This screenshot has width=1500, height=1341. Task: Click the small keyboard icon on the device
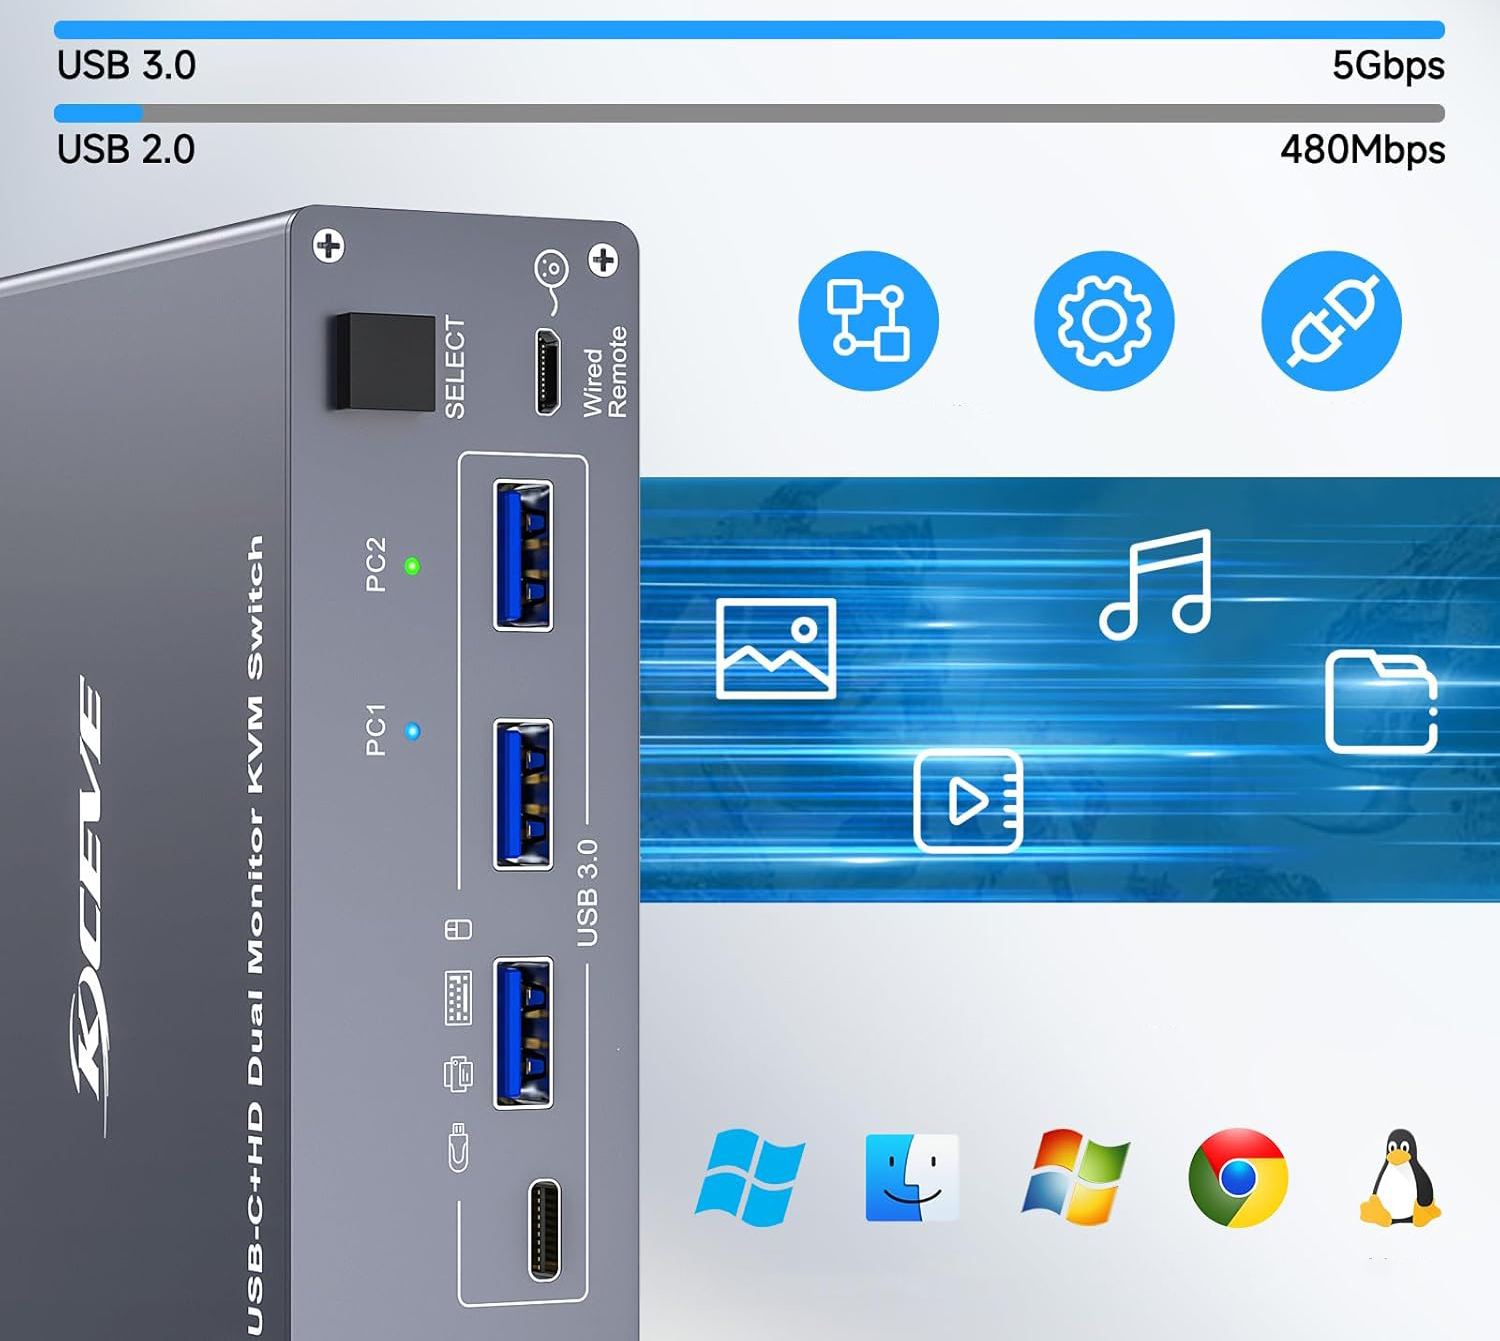click(458, 997)
